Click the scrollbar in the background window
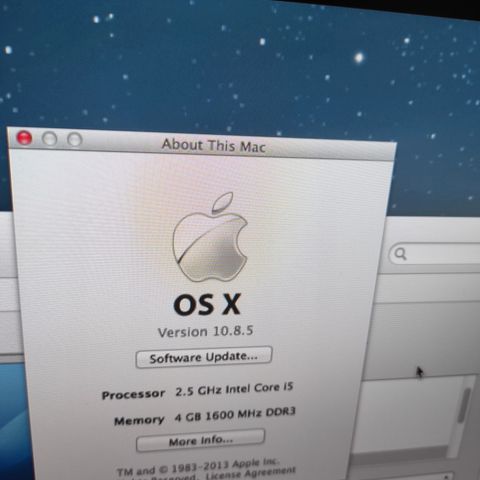The height and width of the screenshot is (480, 480). click(463, 405)
